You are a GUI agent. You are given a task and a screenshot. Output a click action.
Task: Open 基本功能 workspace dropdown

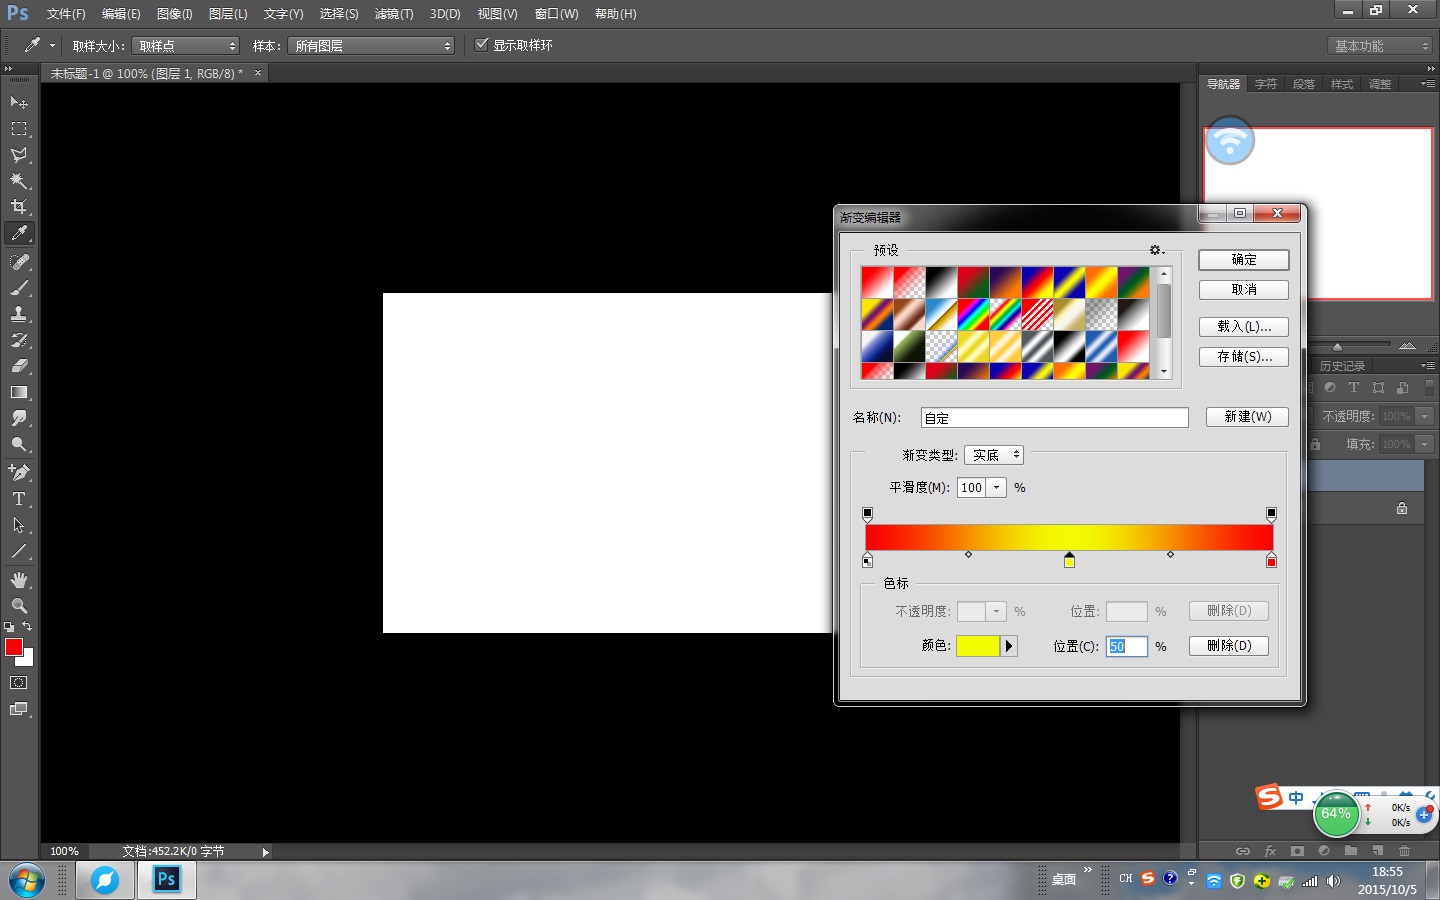tap(1382, 46)
